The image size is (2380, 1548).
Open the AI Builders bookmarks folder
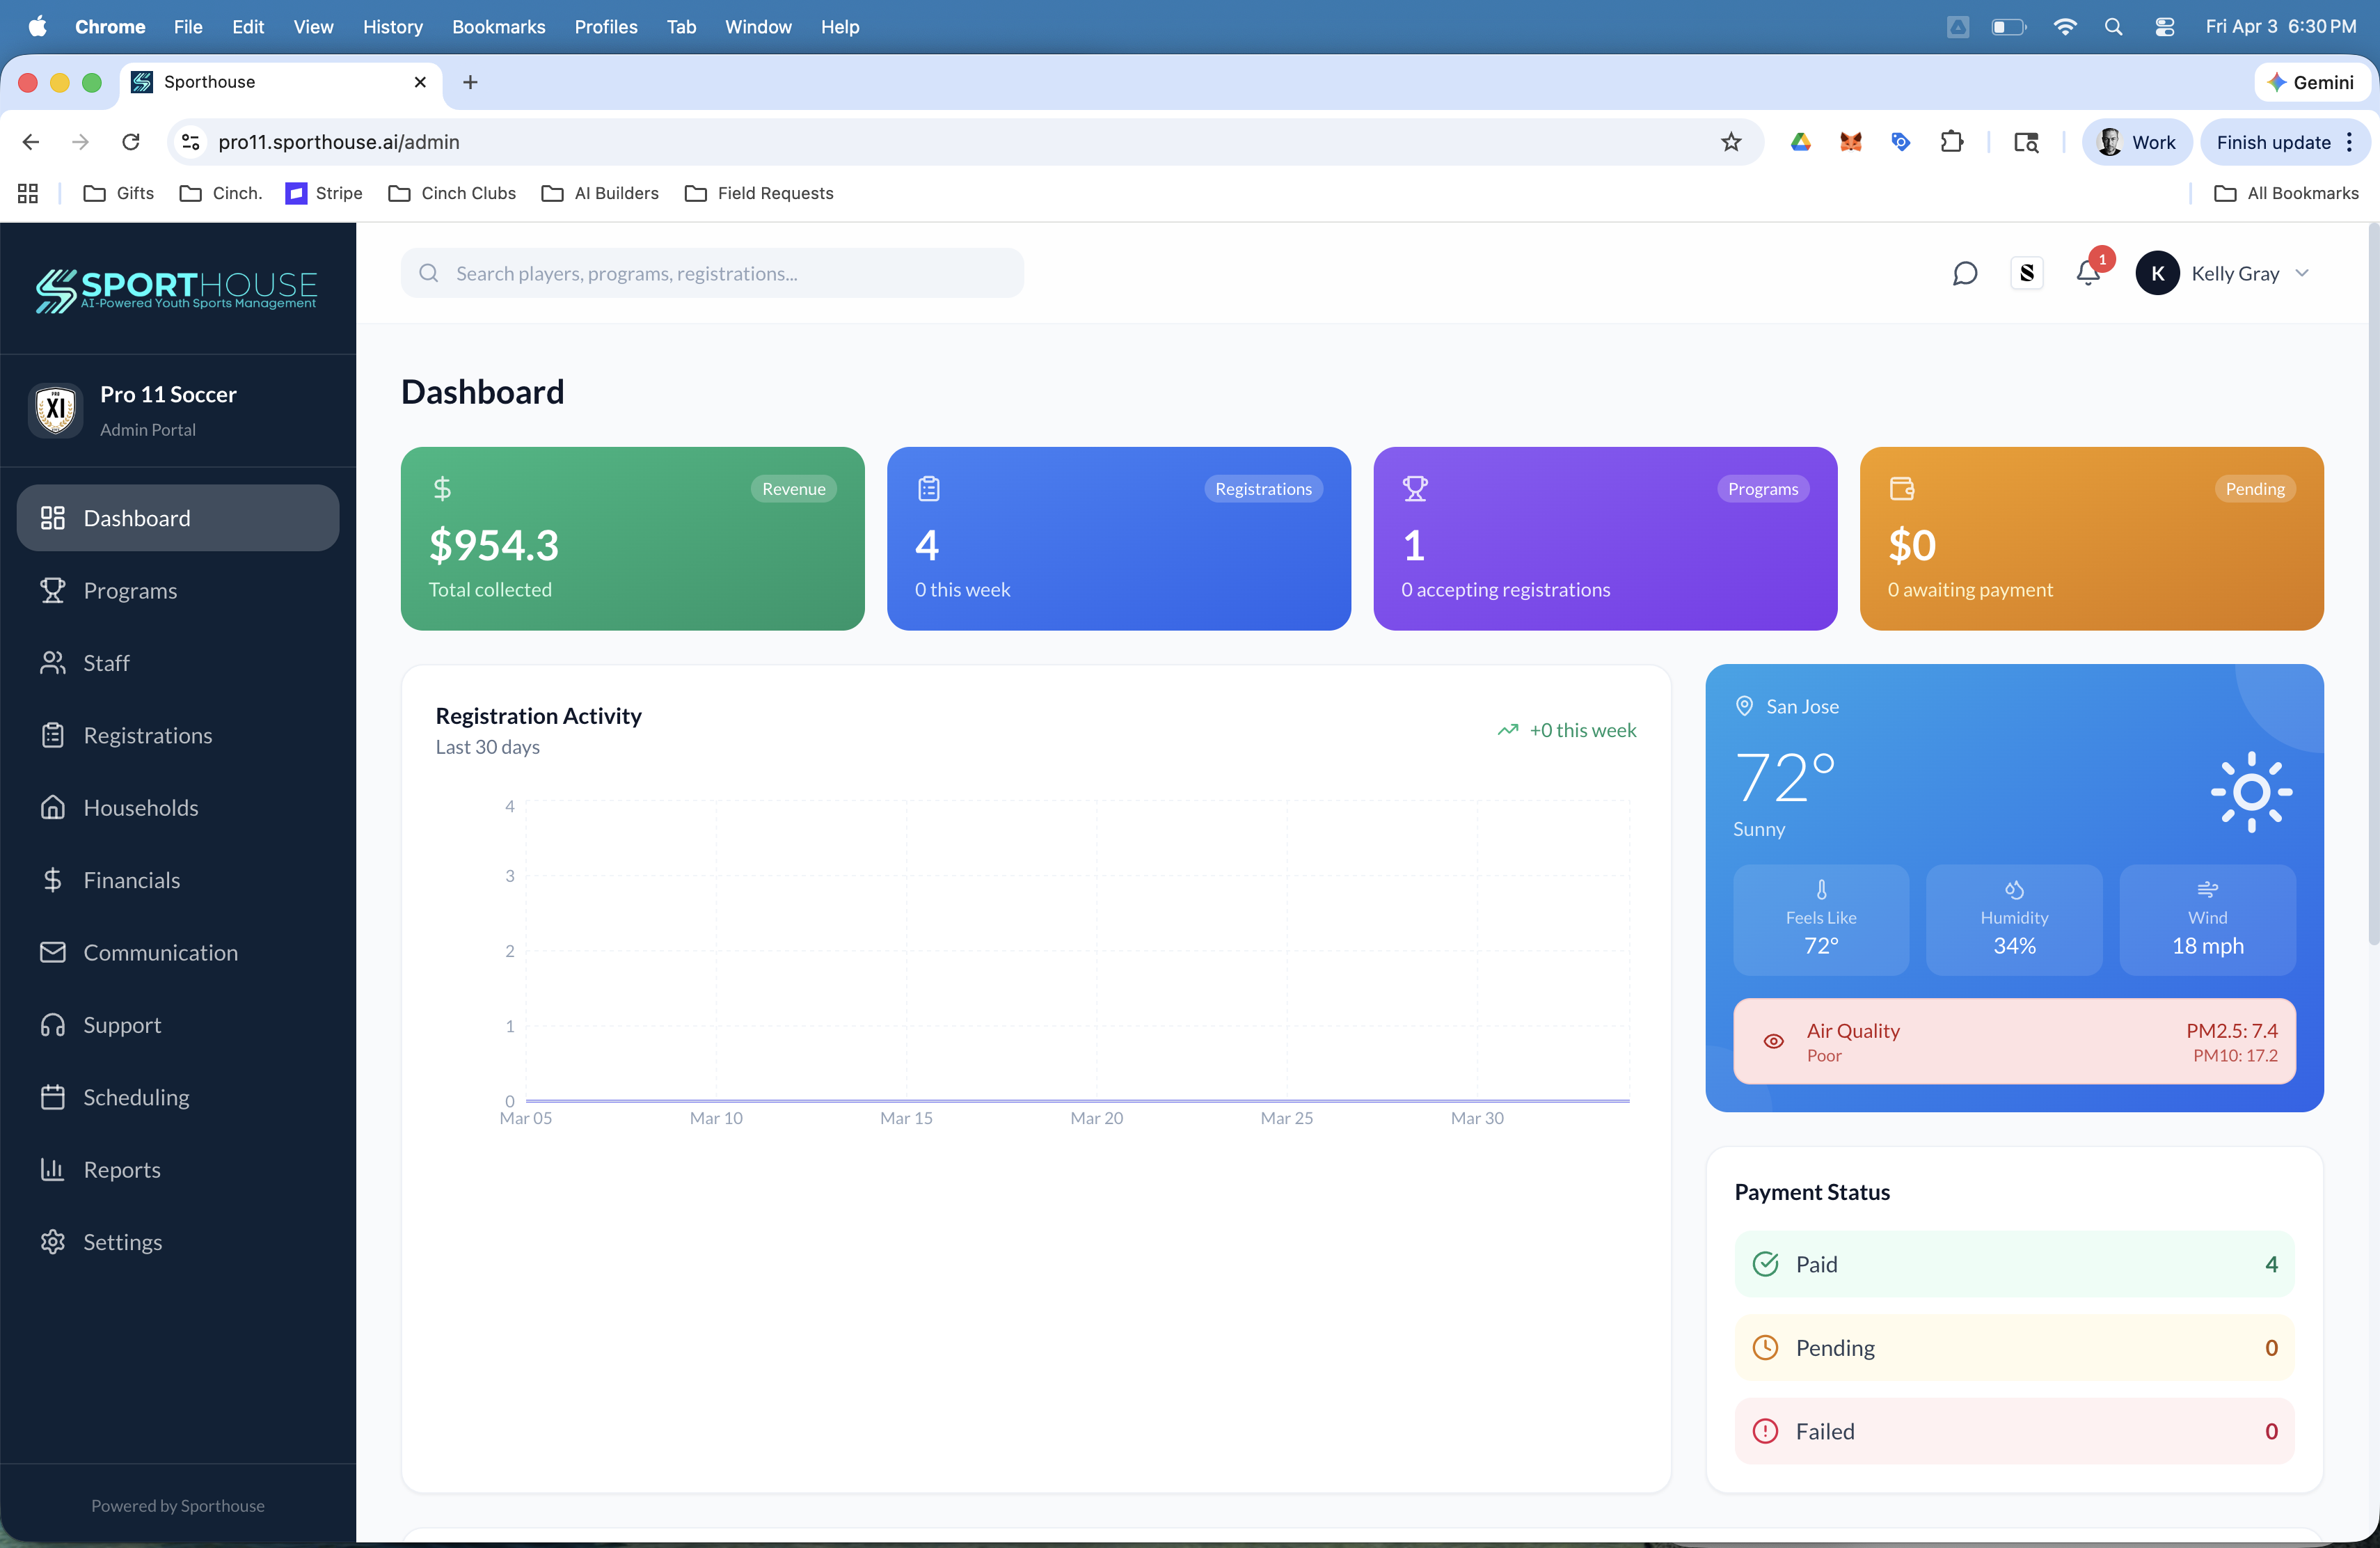(x=600, y=193)
